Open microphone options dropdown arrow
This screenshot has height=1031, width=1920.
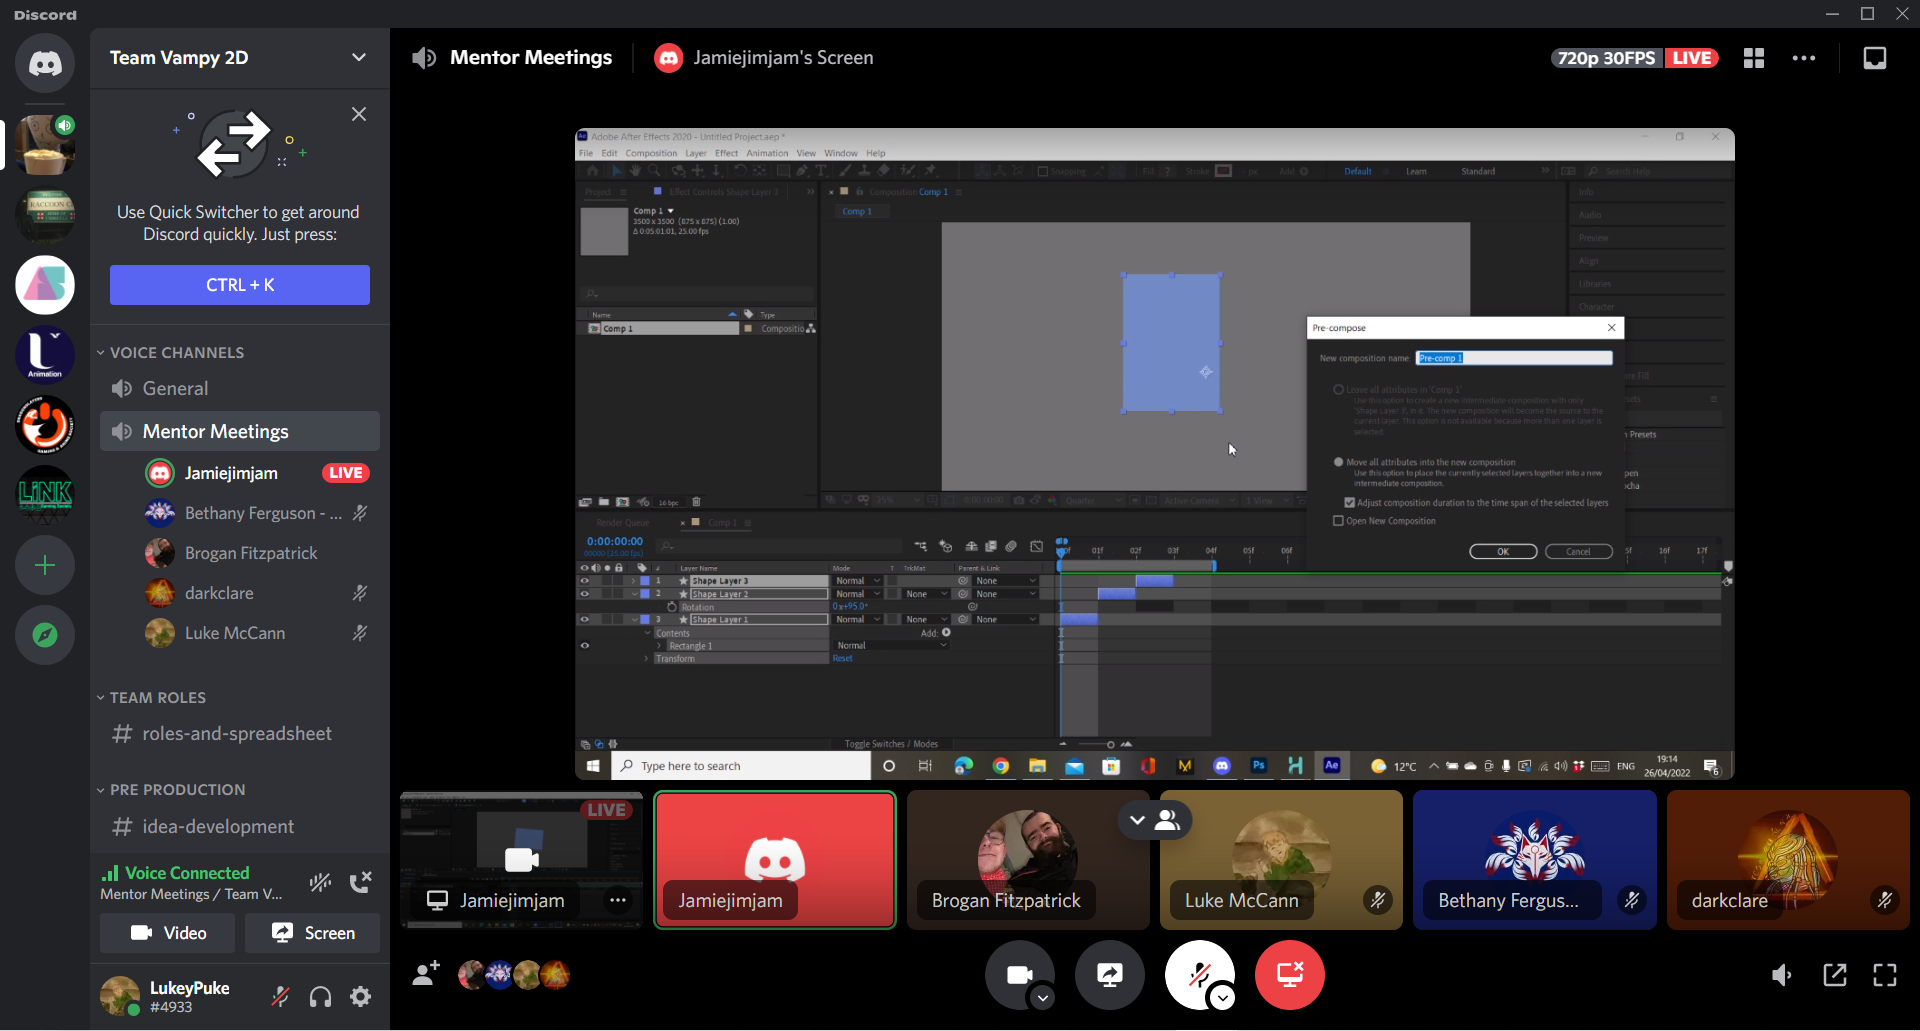point(1223,998)
